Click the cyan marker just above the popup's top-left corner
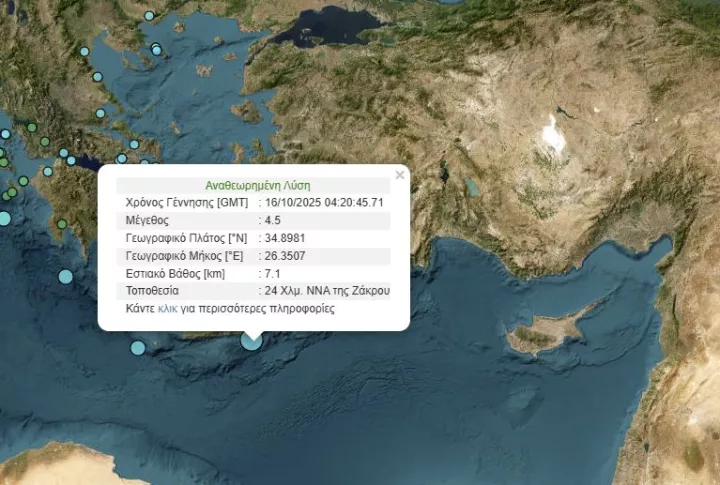 point(122,158)
